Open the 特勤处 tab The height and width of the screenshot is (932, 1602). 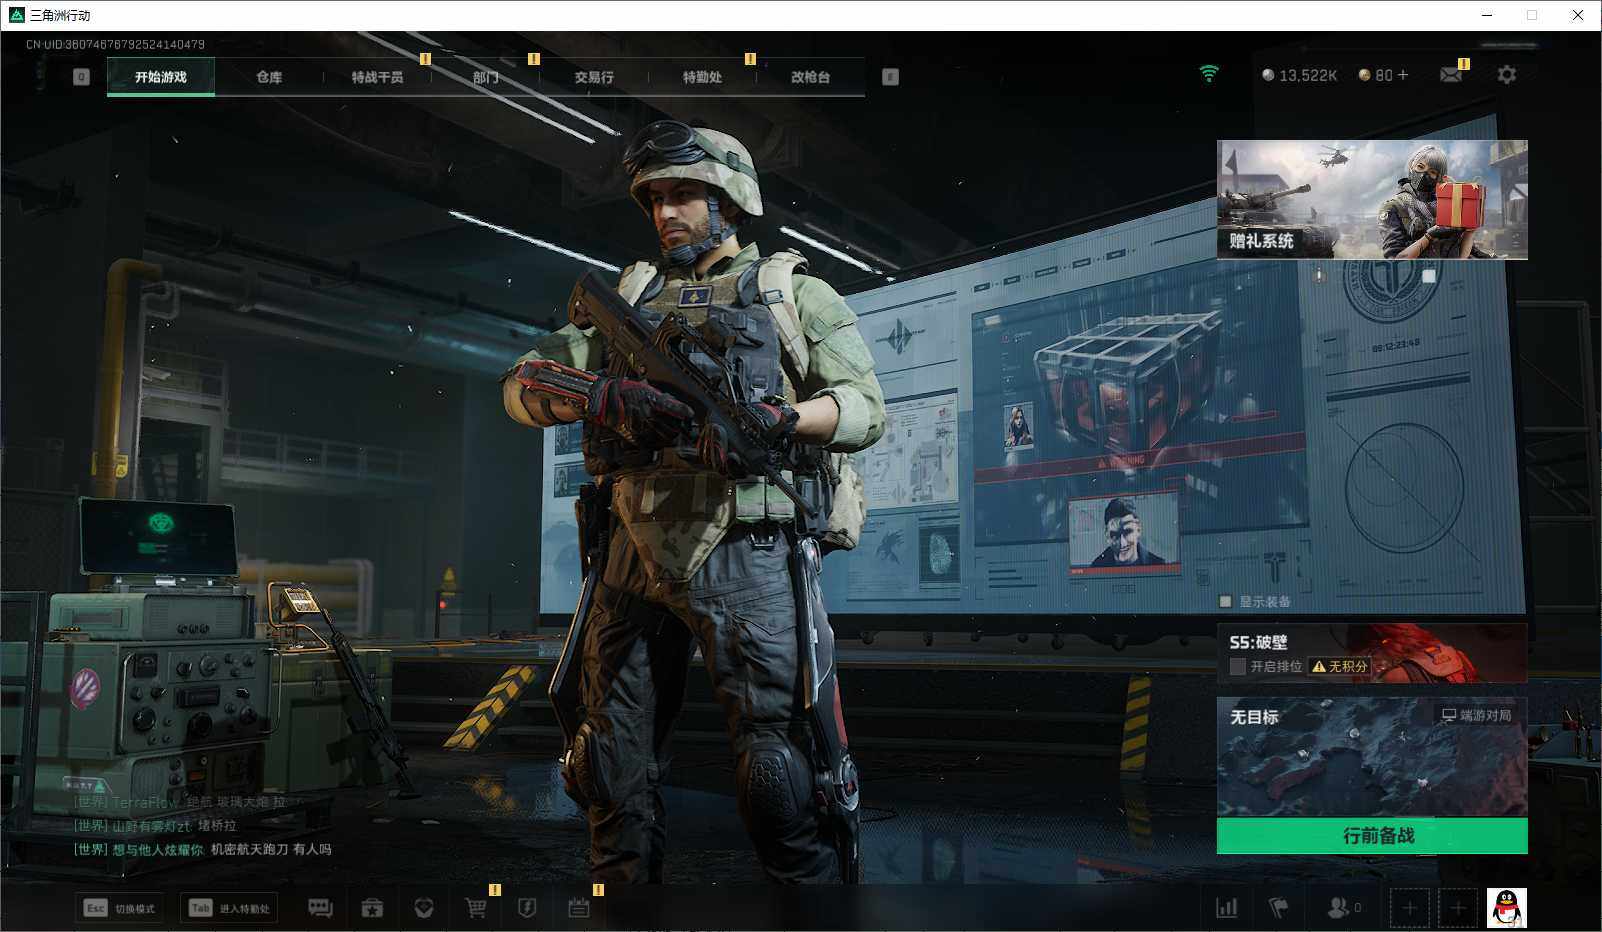click(x=702, y=77)
